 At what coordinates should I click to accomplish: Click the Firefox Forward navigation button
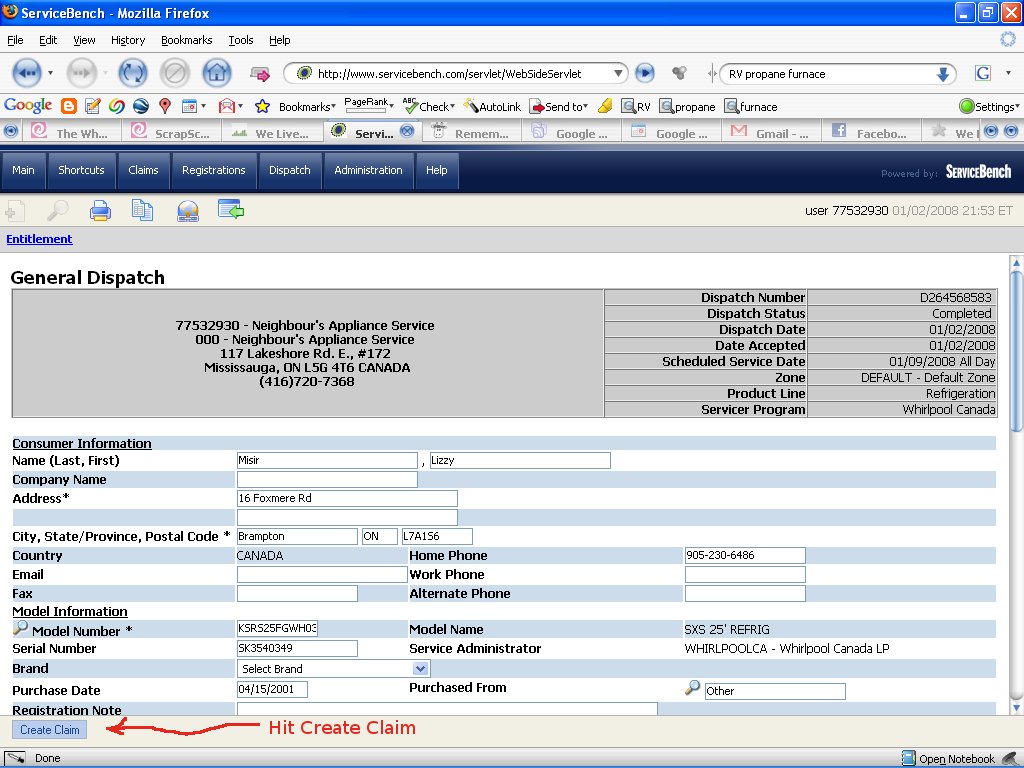coord(82,73)
